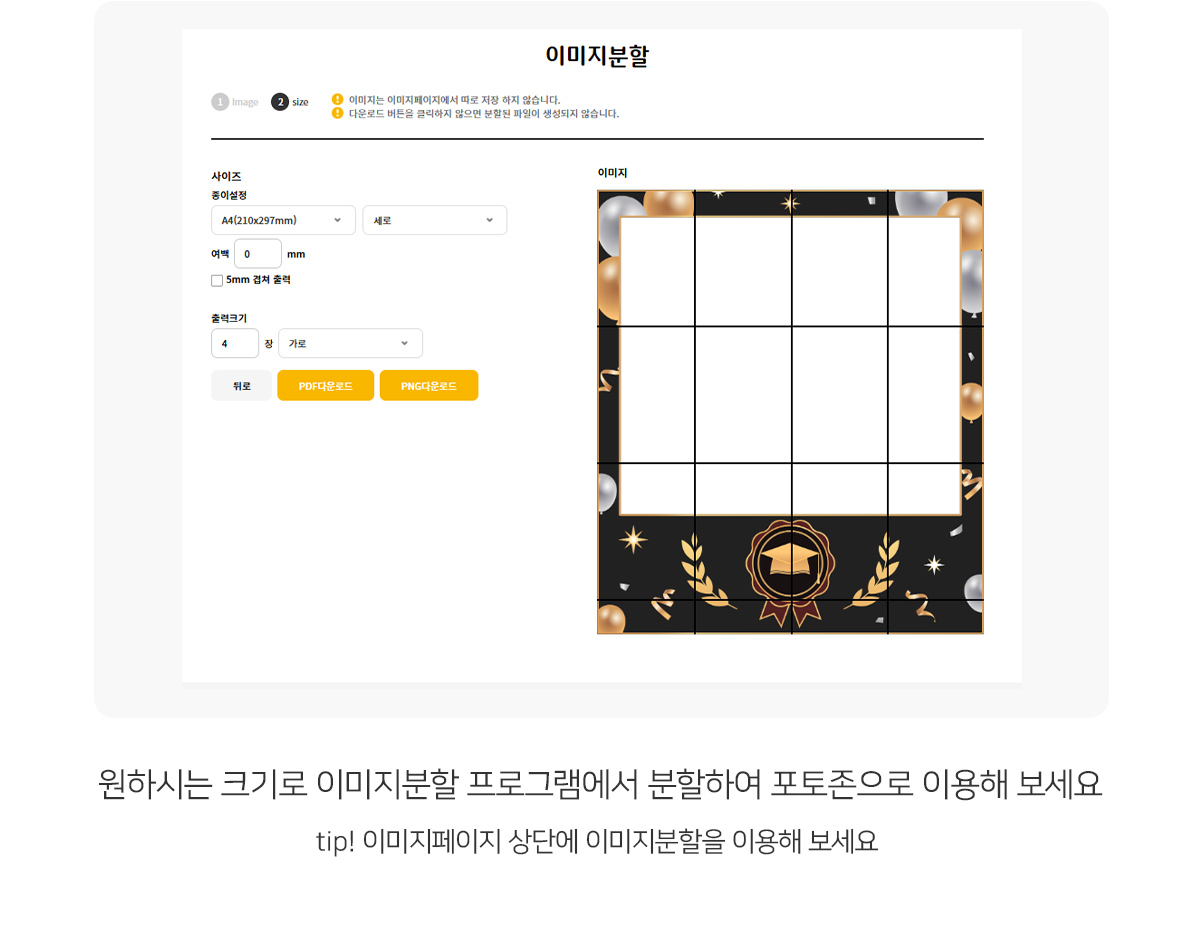Screen dimensions: 1200x951
Task: Switch to the size step tab
Action: (x=290, y=102)
